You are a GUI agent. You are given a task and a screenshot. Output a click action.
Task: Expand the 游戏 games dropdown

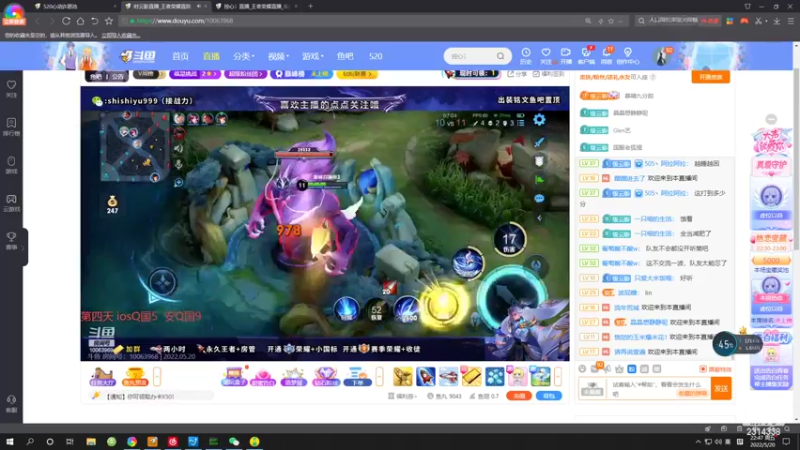click(x=313, y=56)
